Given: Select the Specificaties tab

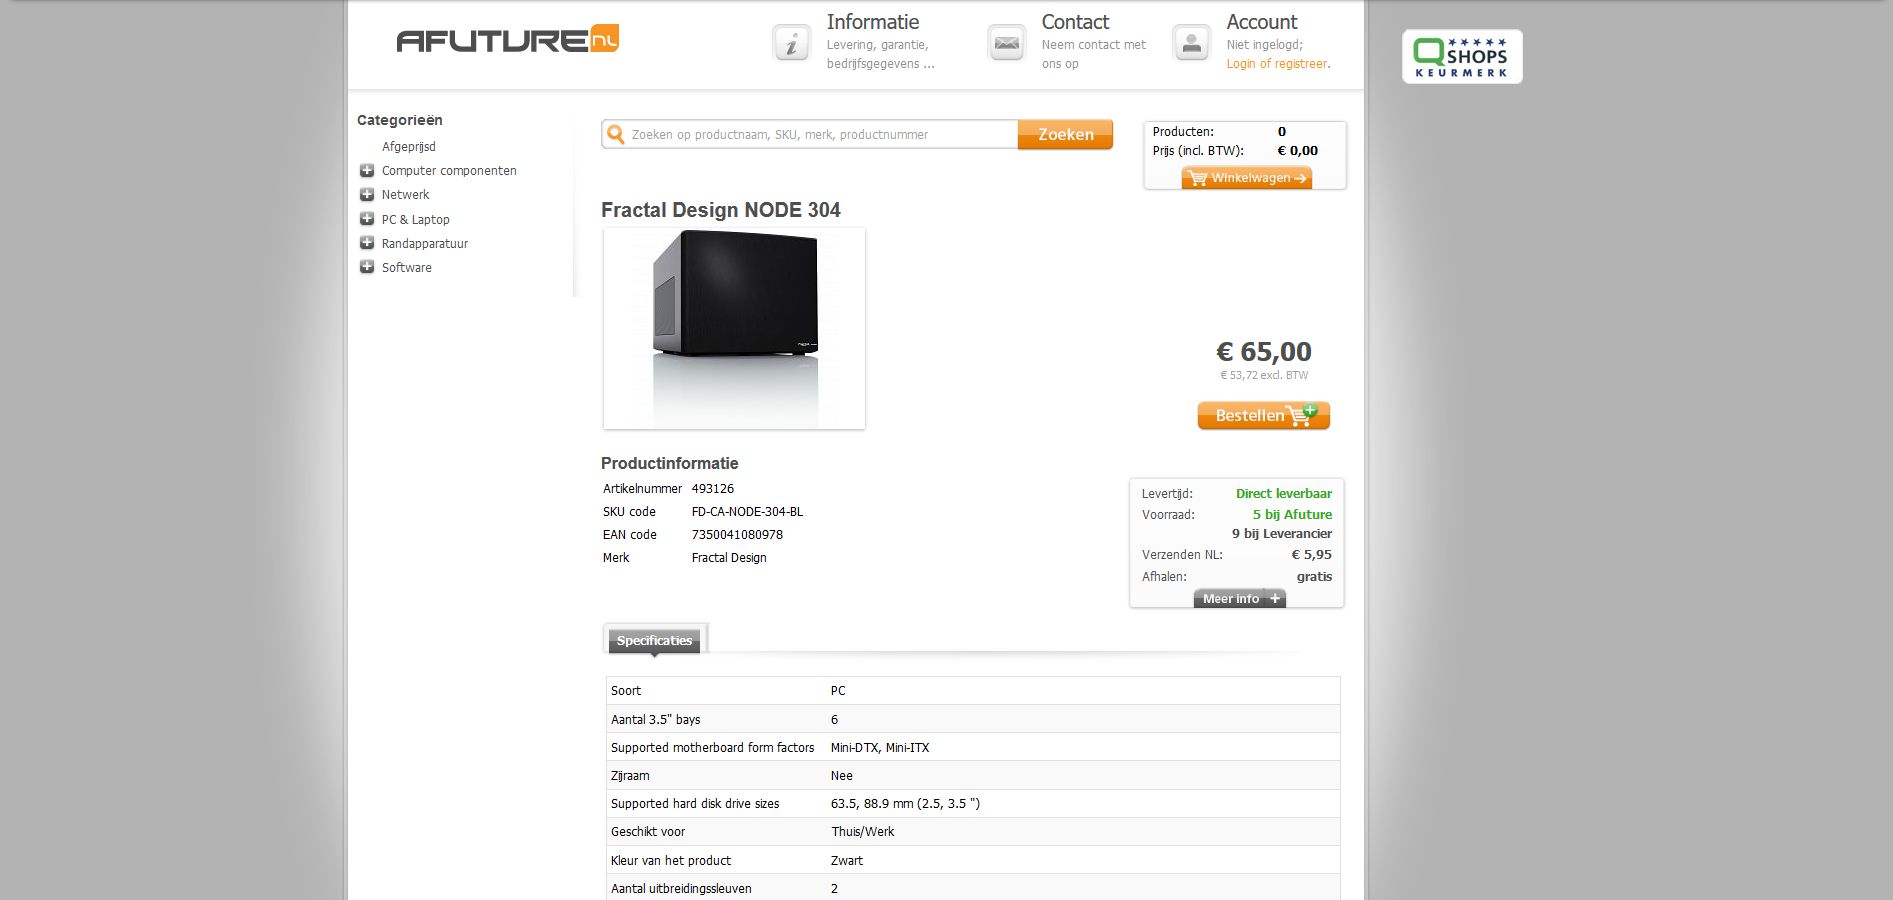Looking at the screenshot, I should click(654, 641).
